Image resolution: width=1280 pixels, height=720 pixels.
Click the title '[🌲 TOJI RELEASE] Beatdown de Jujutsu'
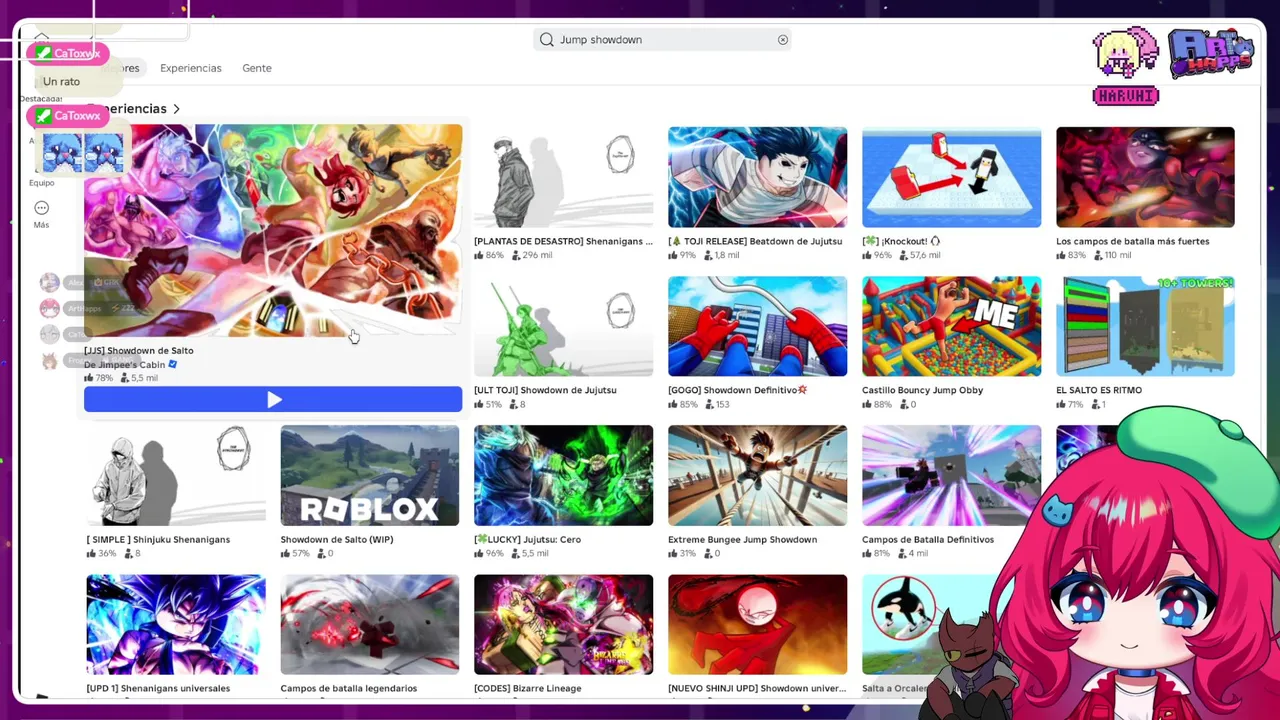point(756,241)
